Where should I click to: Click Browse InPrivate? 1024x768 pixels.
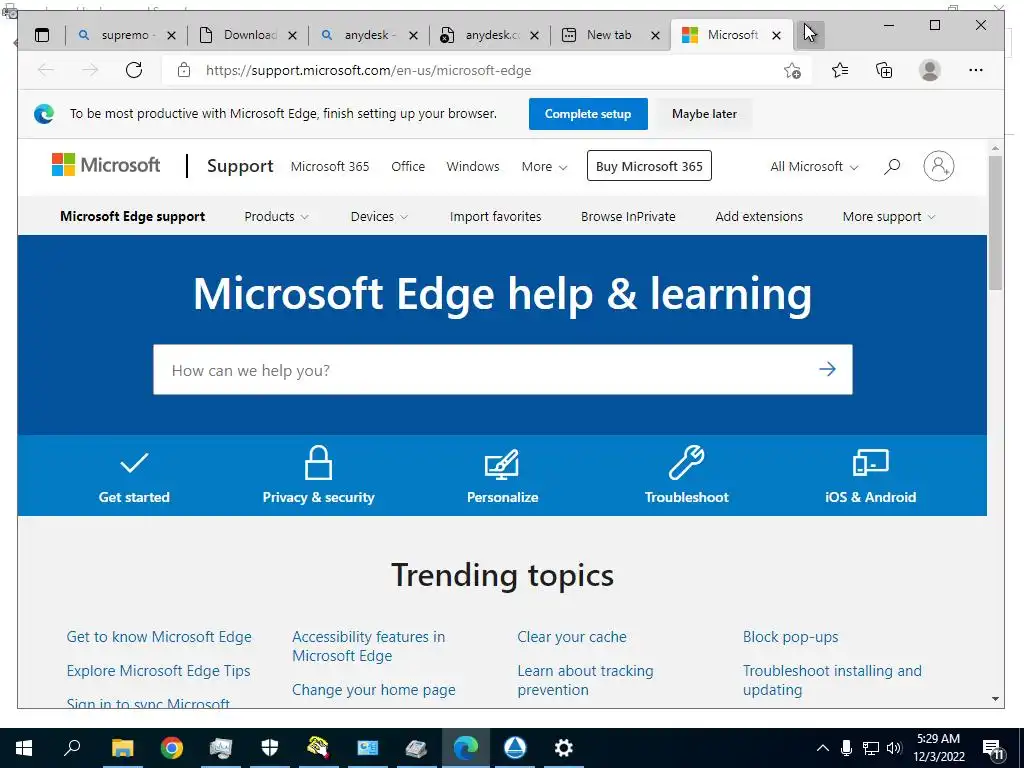pyautogui.click(x=628, y=216)
